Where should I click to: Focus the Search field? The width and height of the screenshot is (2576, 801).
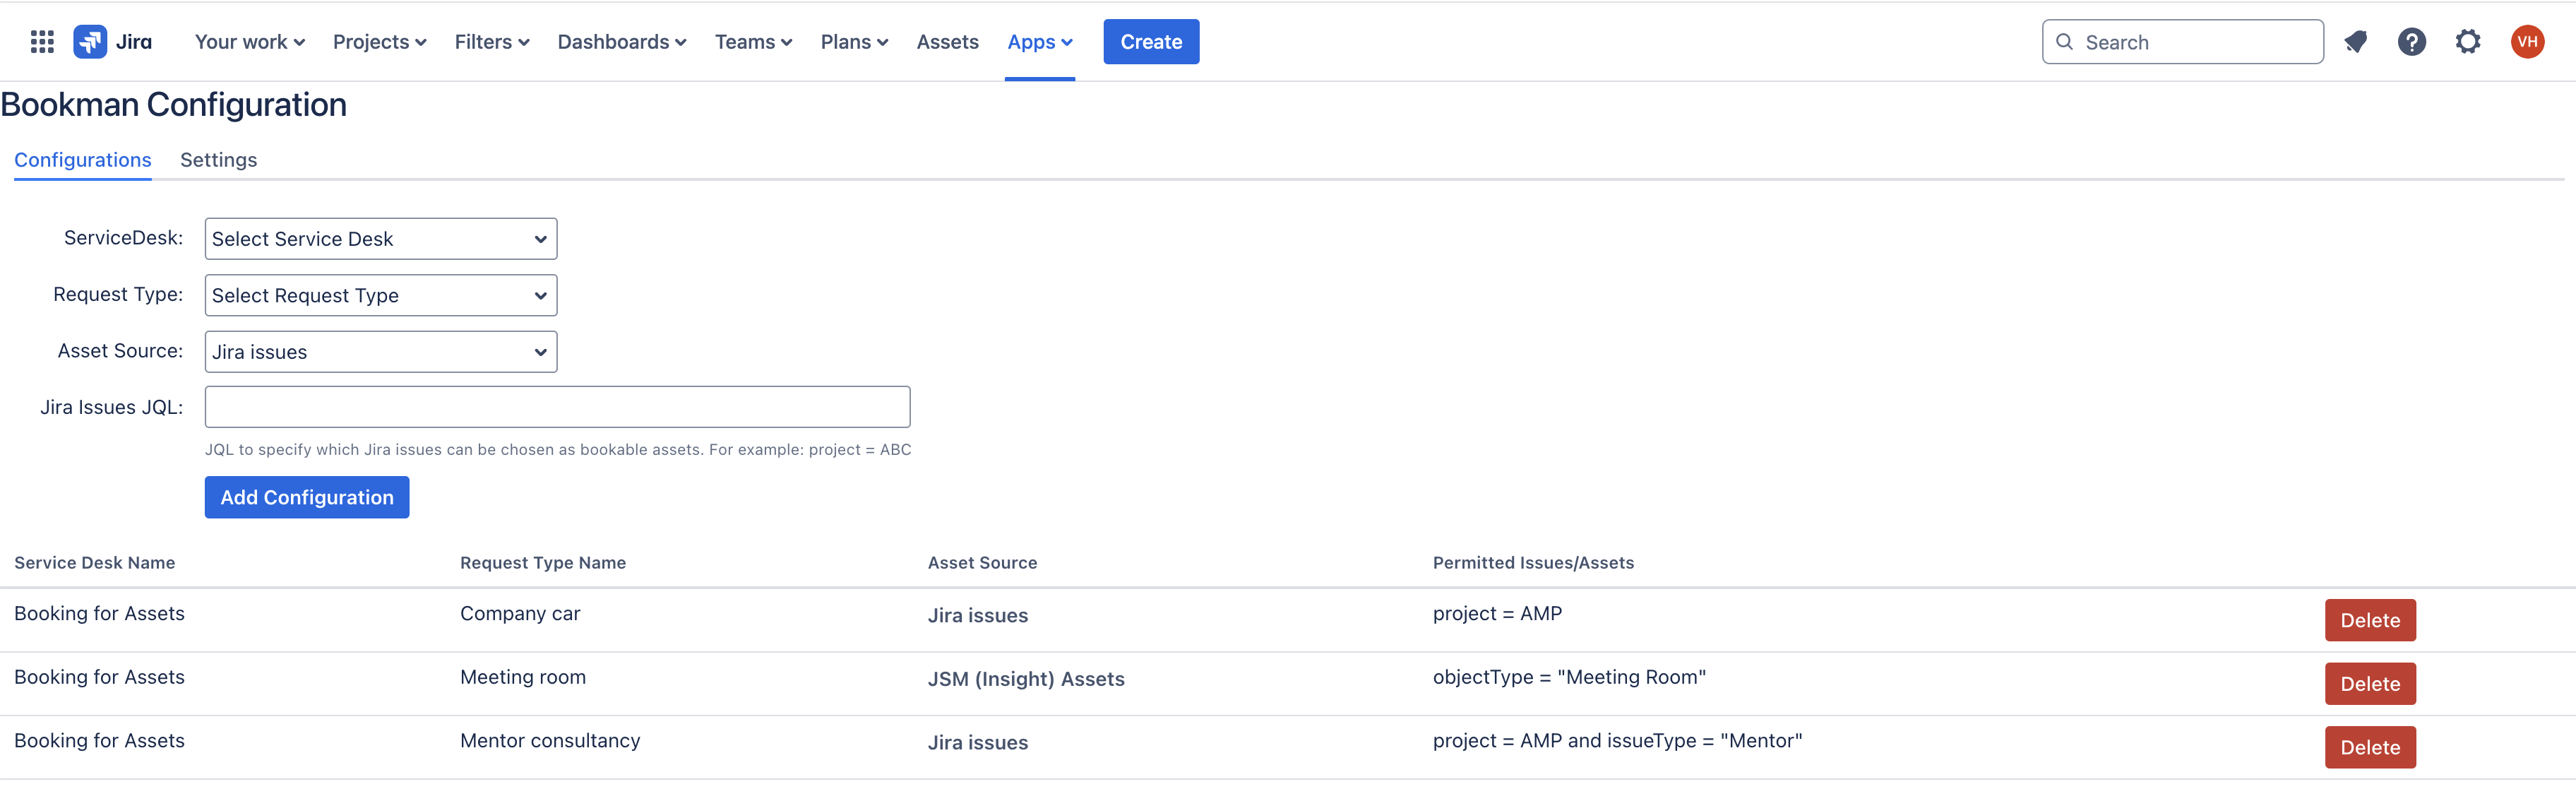click(x=2182, y=42)
